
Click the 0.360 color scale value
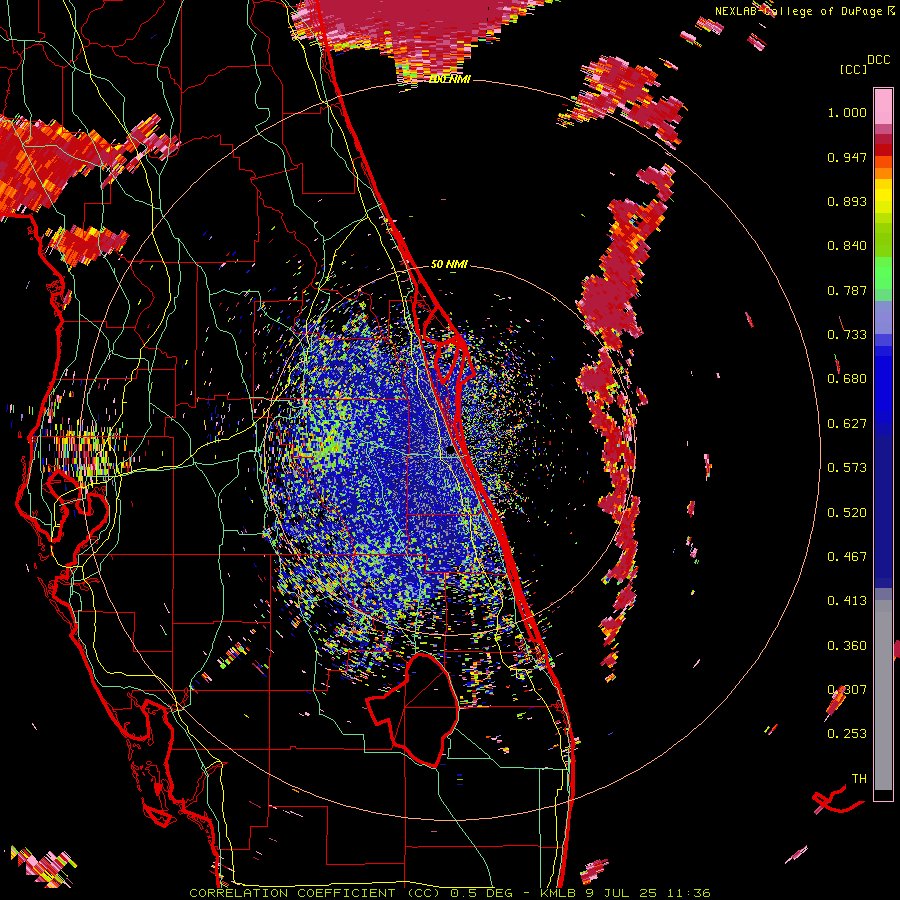(x=847, y=646)
